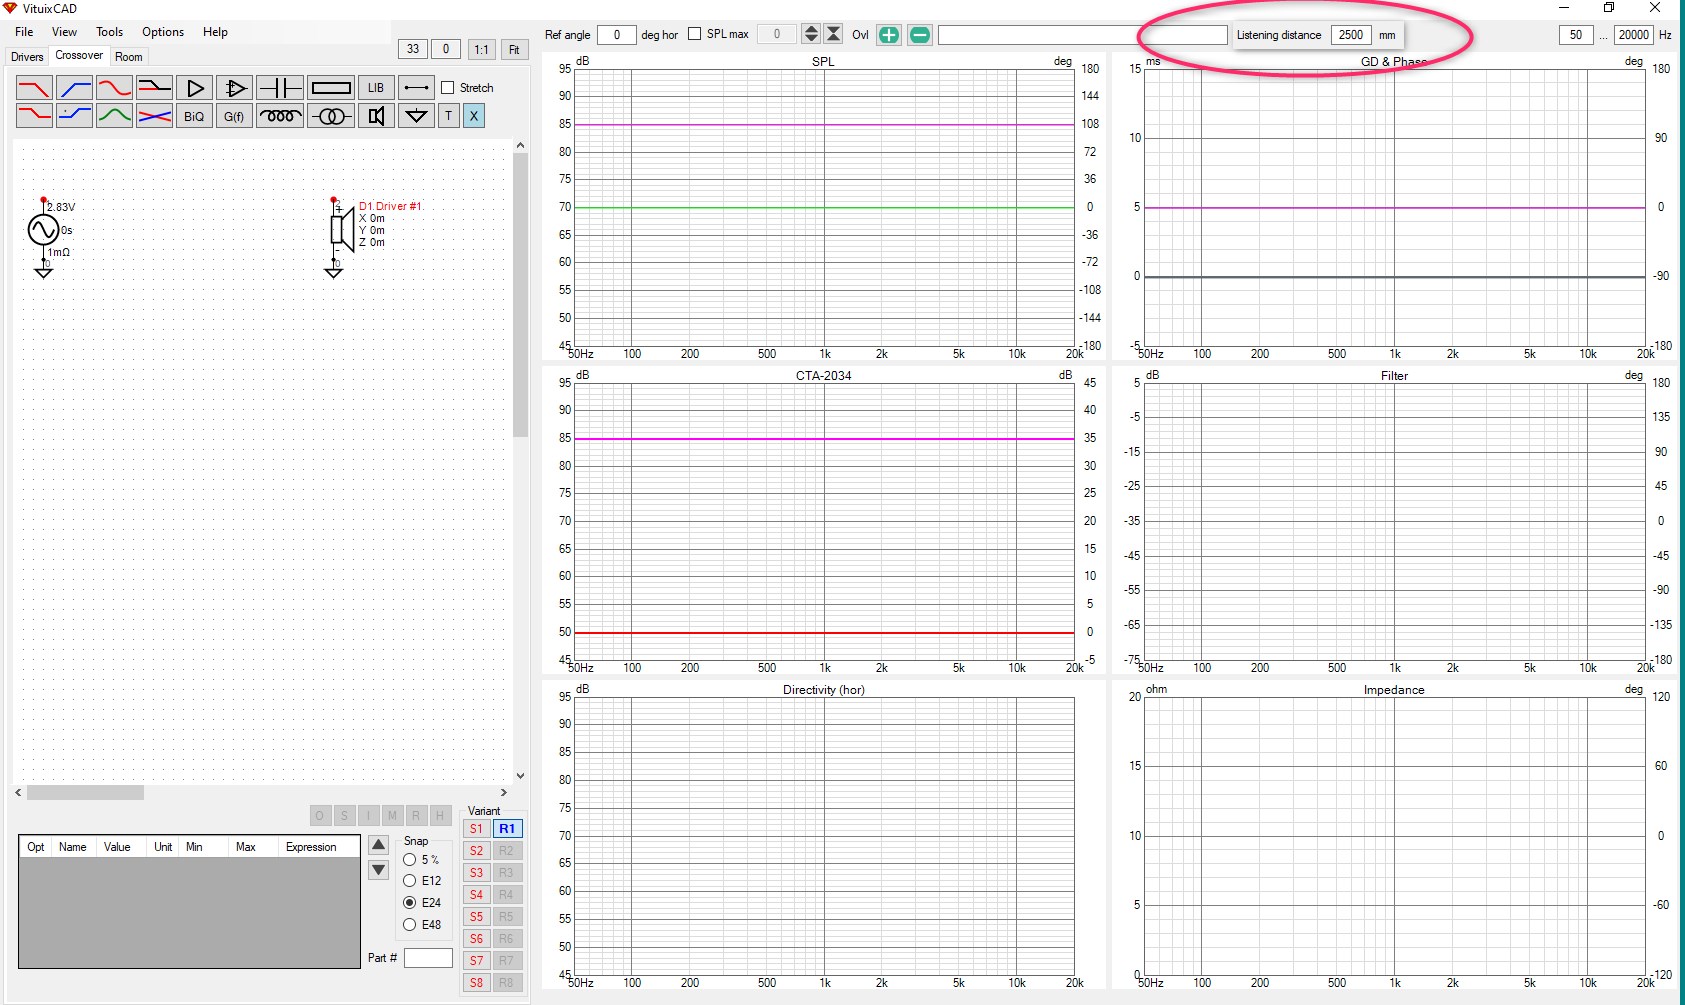The width and height of the screenshot is (1685, 1005).
Task: Remove overlay with the green minus button
Action: [920, 35]
